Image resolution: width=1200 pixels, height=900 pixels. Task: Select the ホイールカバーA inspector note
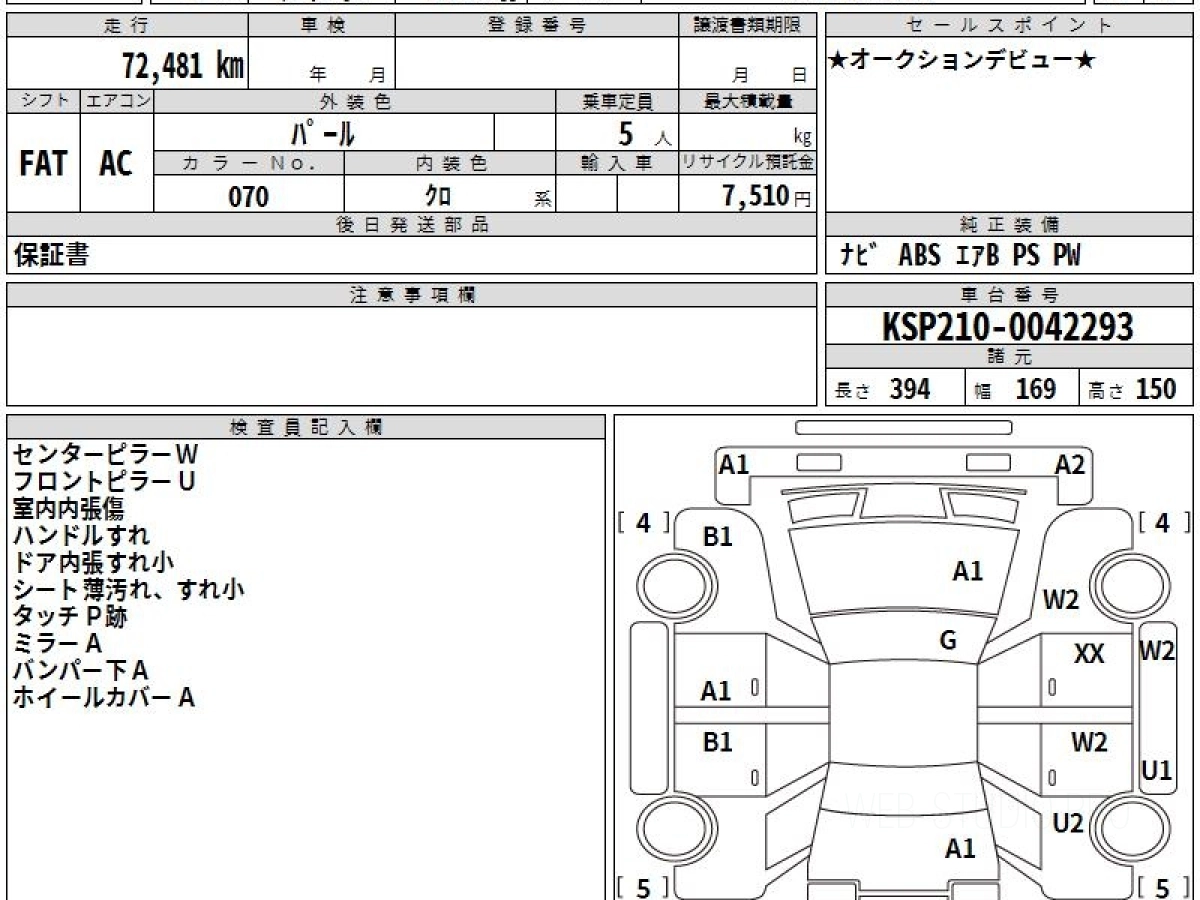point(103,697)
